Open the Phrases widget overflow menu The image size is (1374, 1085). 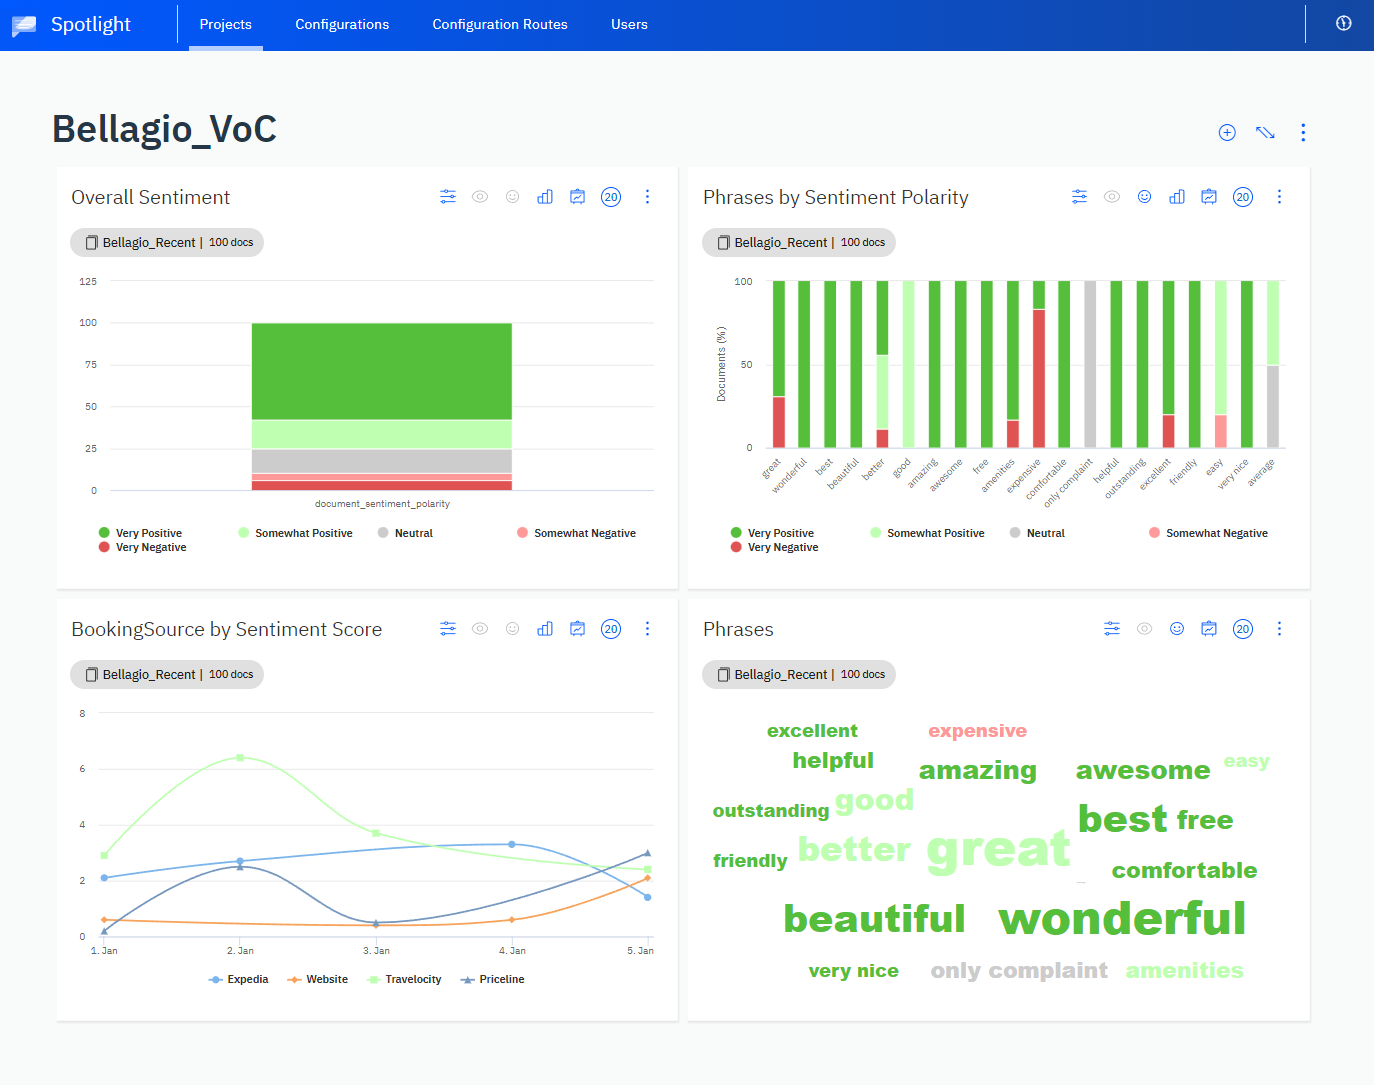click(1279, 628)
